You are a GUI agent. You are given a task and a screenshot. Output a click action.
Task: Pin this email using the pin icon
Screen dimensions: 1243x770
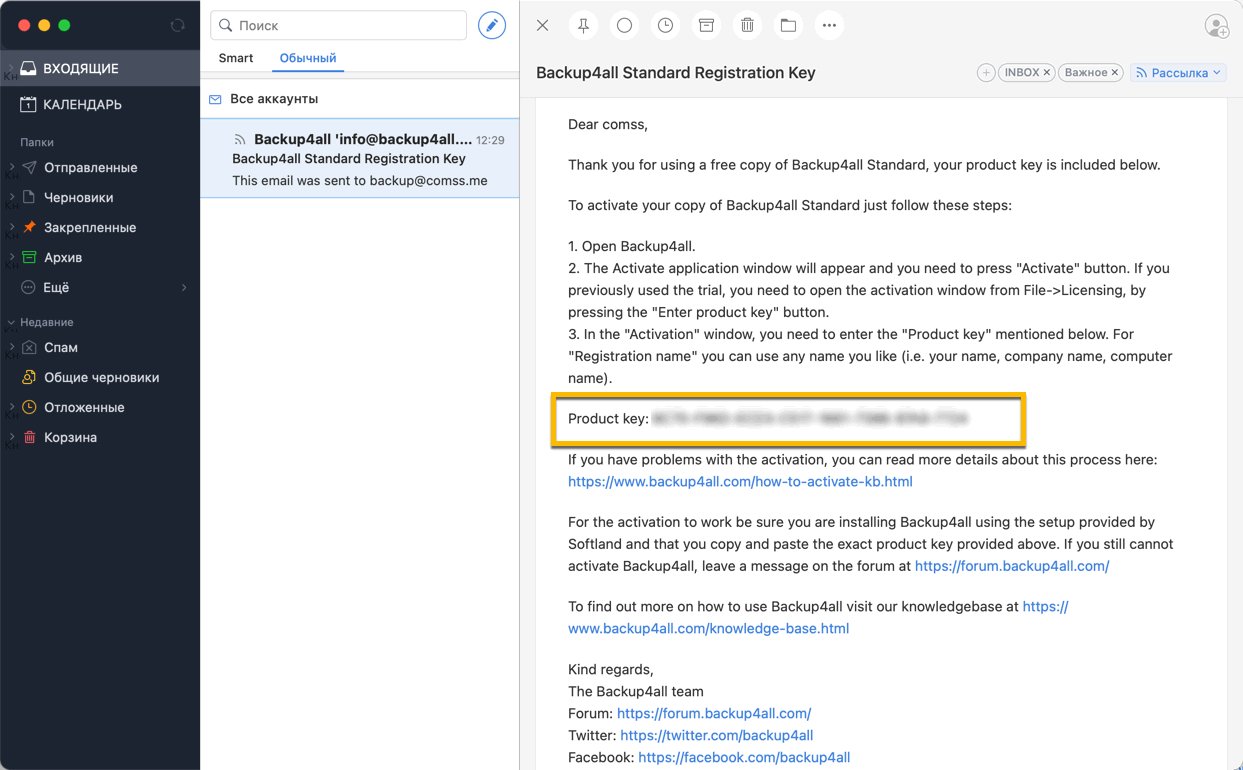click(x=583, y=25)
